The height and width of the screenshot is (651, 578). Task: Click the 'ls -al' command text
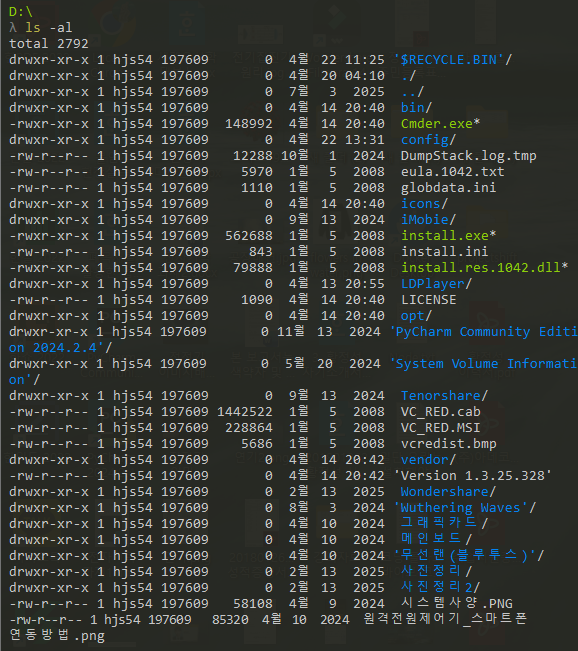coord(49,28)
